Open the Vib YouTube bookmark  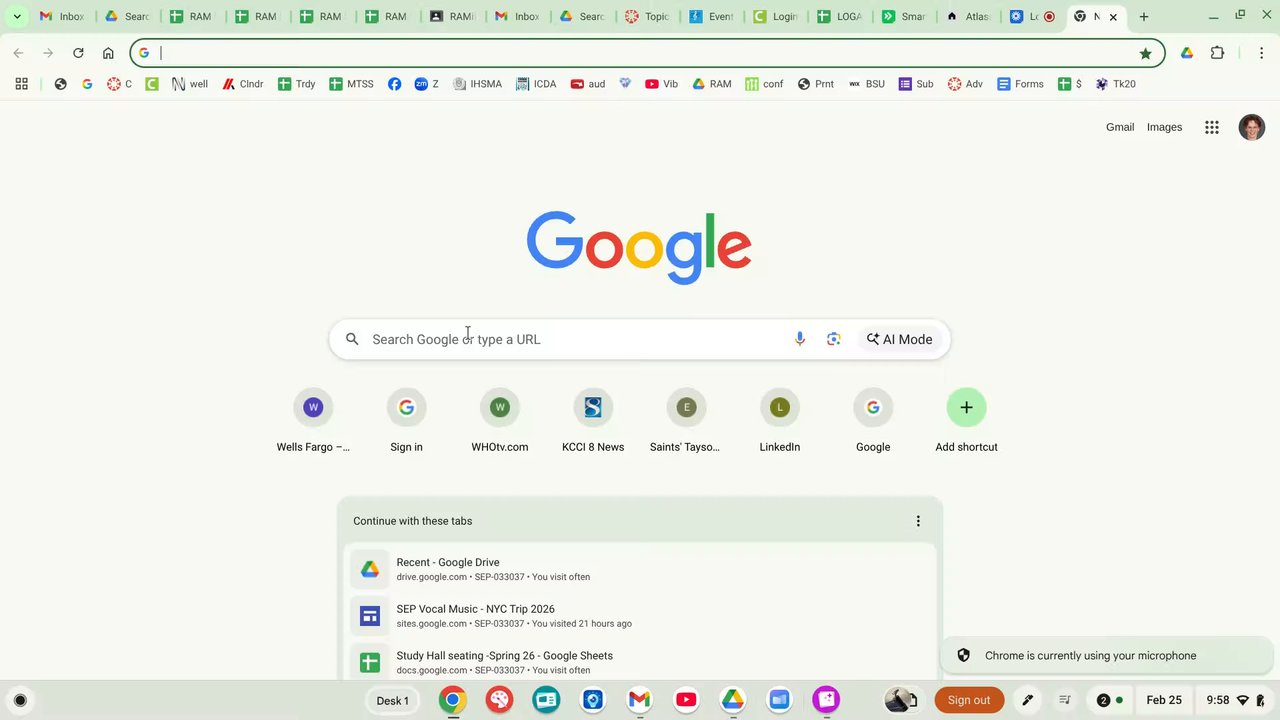pyautogui.click(x=662, y=84)
